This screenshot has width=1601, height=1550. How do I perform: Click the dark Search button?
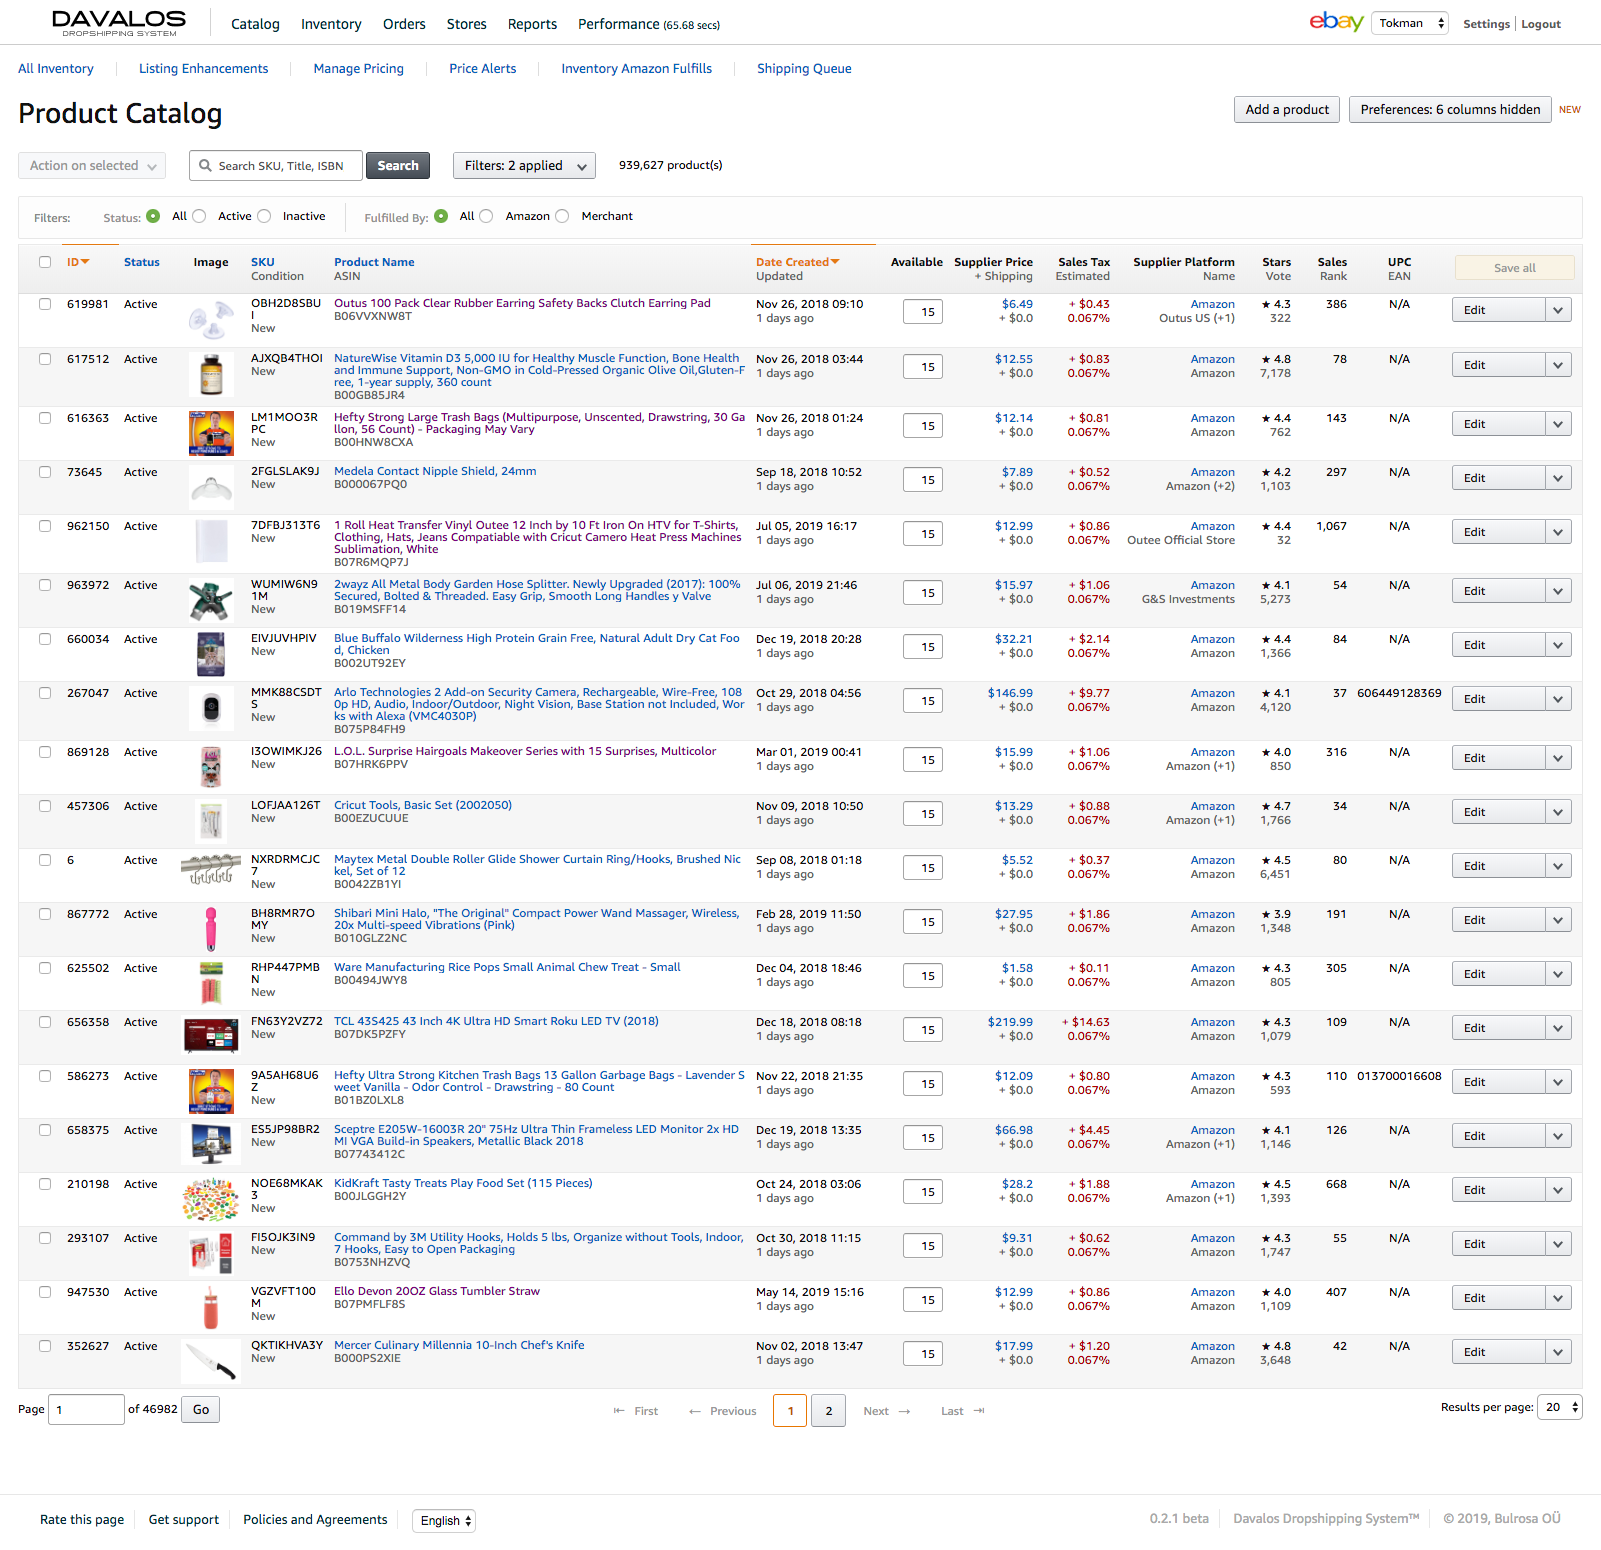point(398,166)
